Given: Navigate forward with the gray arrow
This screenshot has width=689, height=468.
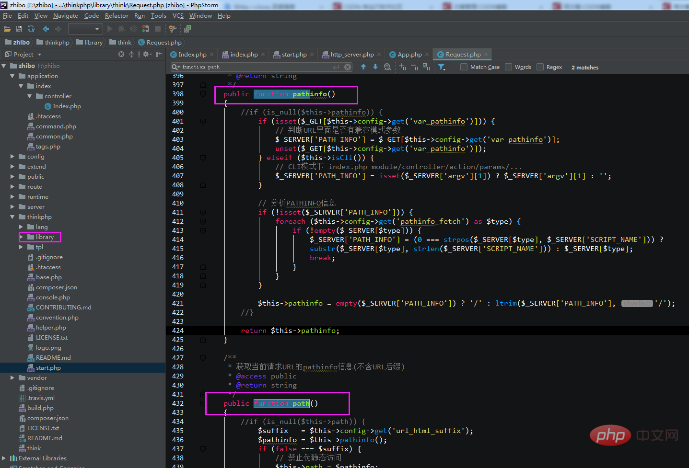Looking at the screenshot, I should [58, 29].
